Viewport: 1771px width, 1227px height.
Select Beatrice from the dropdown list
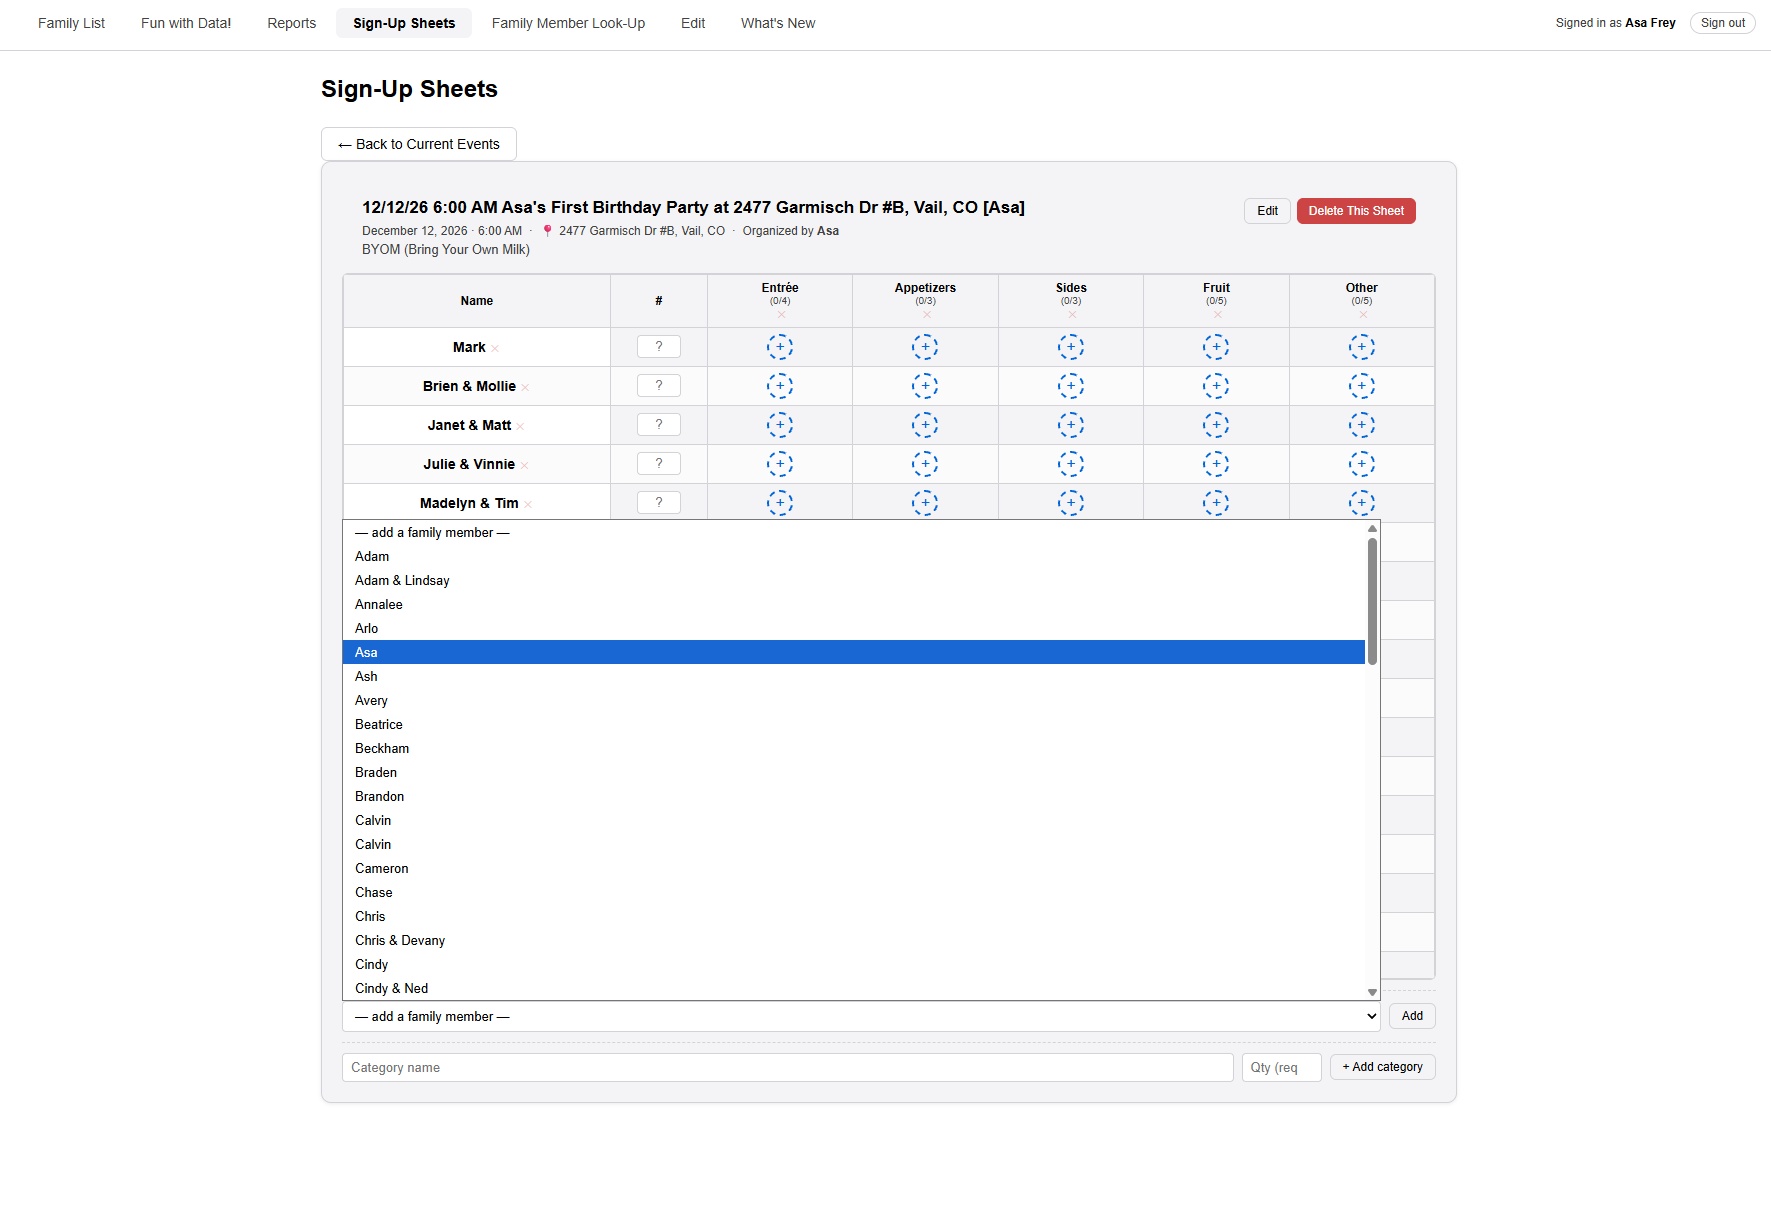[853, 724]
